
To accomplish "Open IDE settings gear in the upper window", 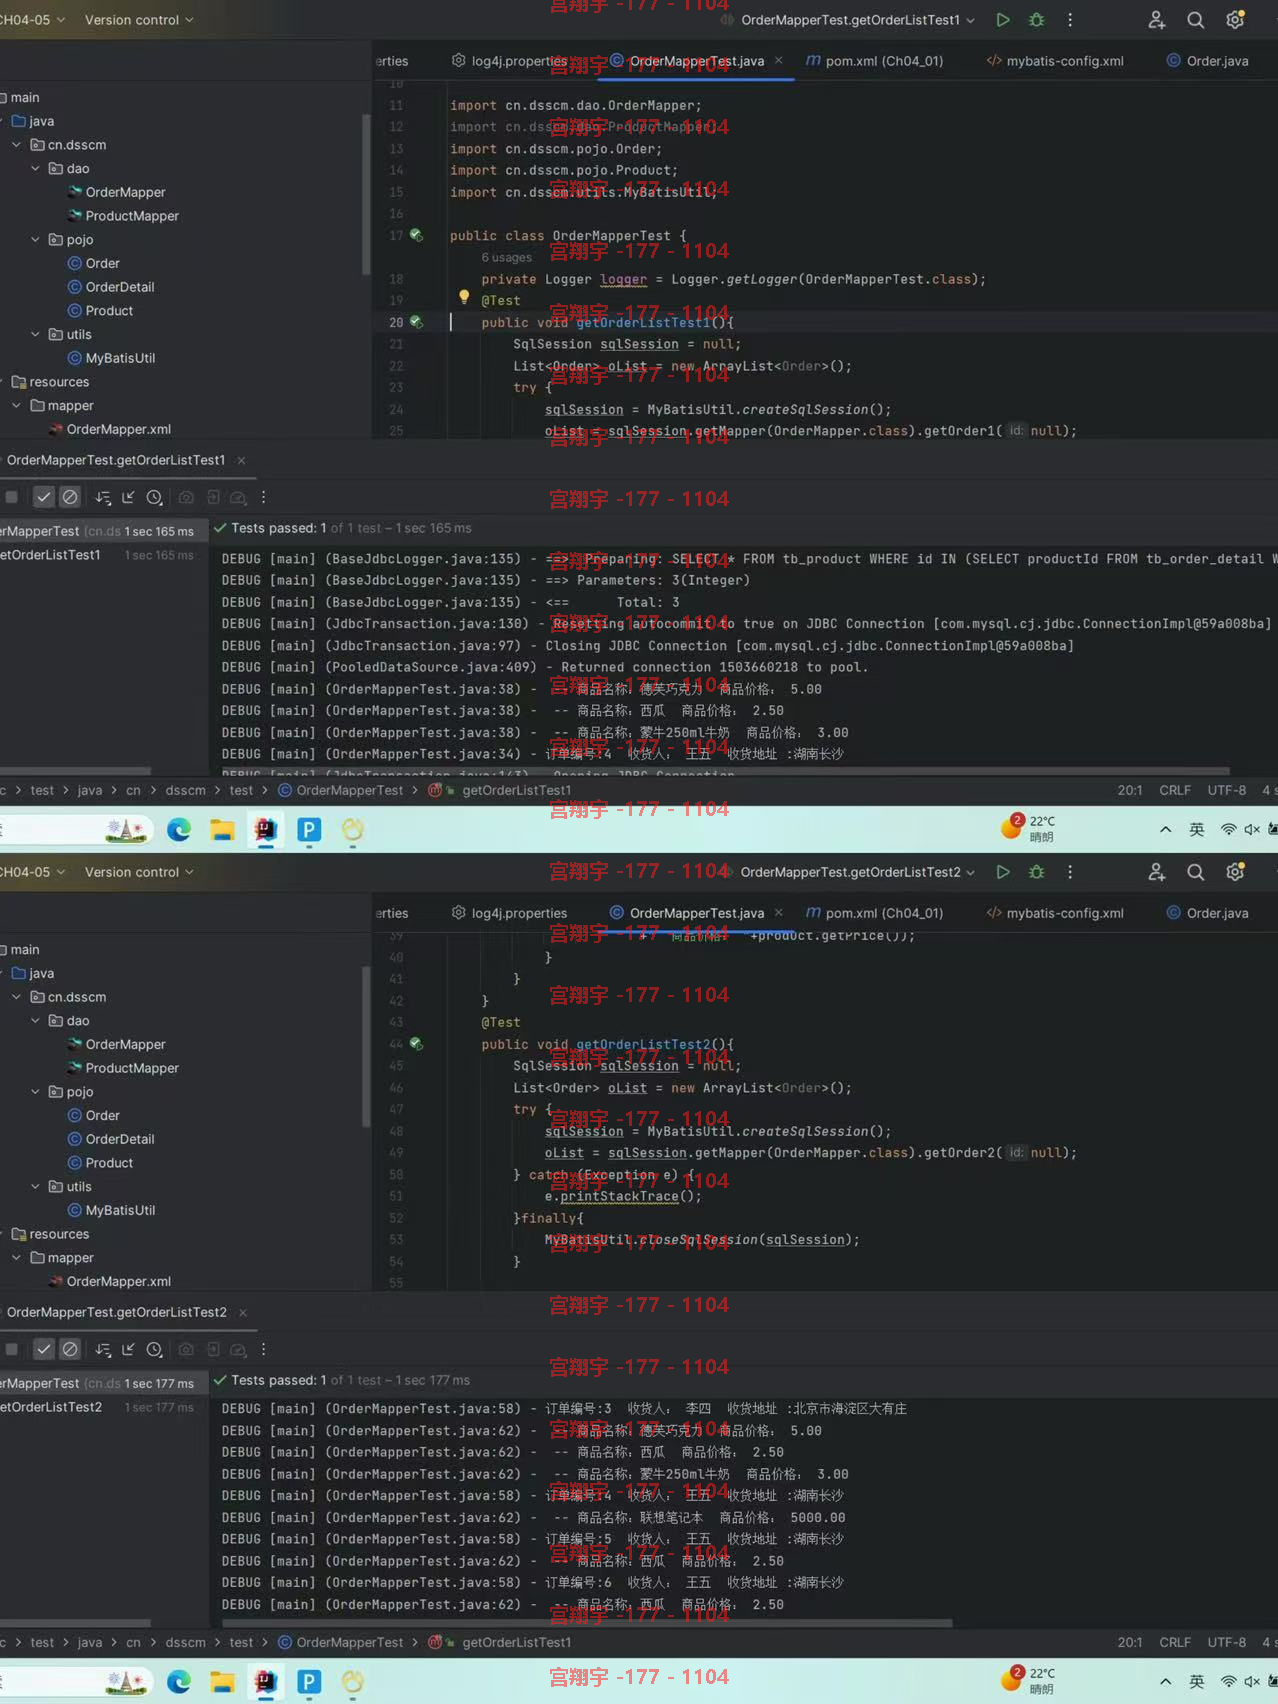I will tap(1236, 20).
